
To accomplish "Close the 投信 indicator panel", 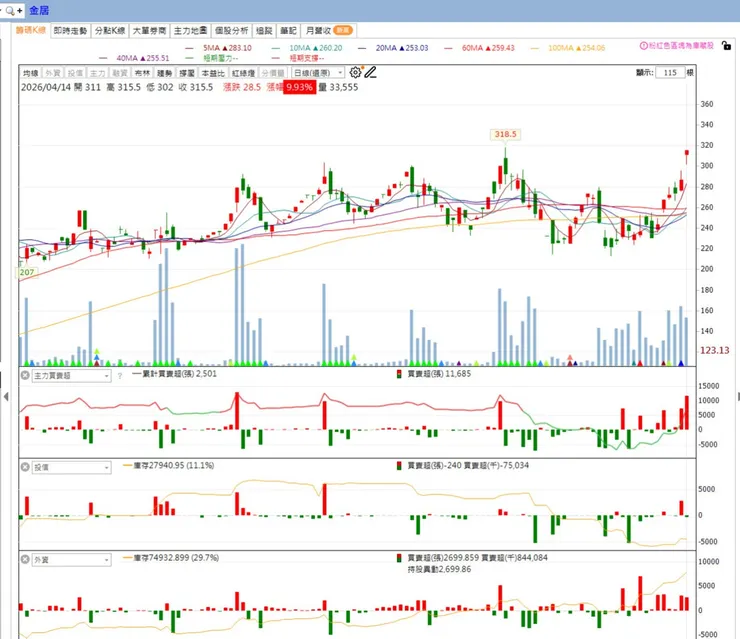I will click(x=25, y=467).
